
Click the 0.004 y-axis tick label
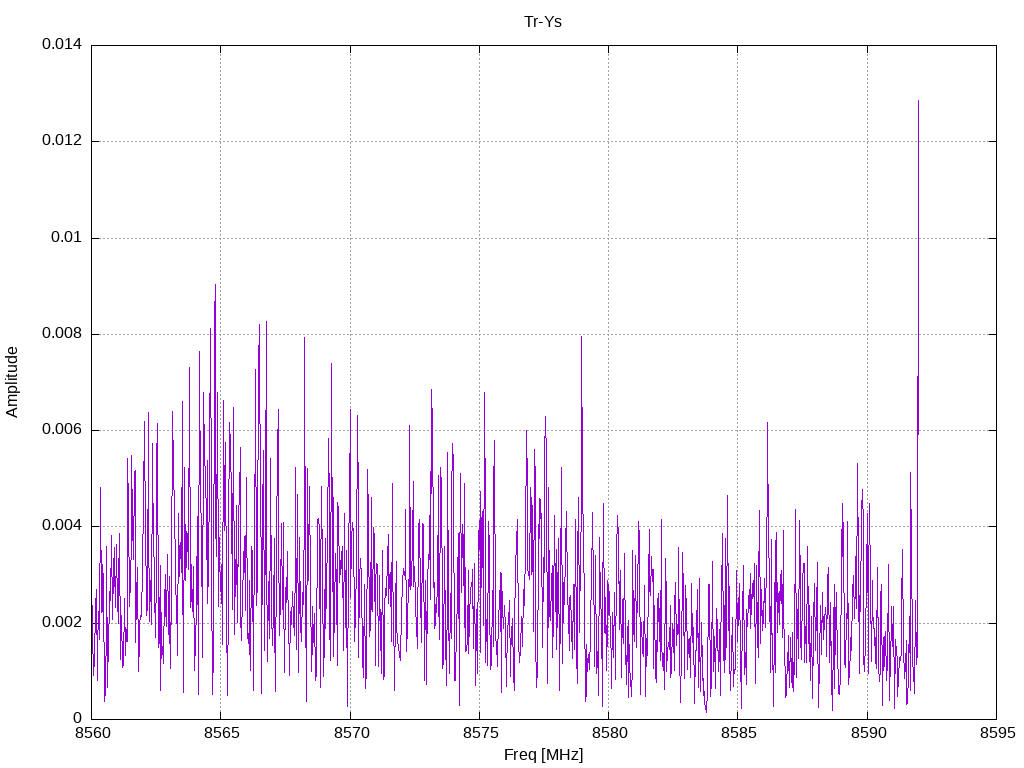62,526
